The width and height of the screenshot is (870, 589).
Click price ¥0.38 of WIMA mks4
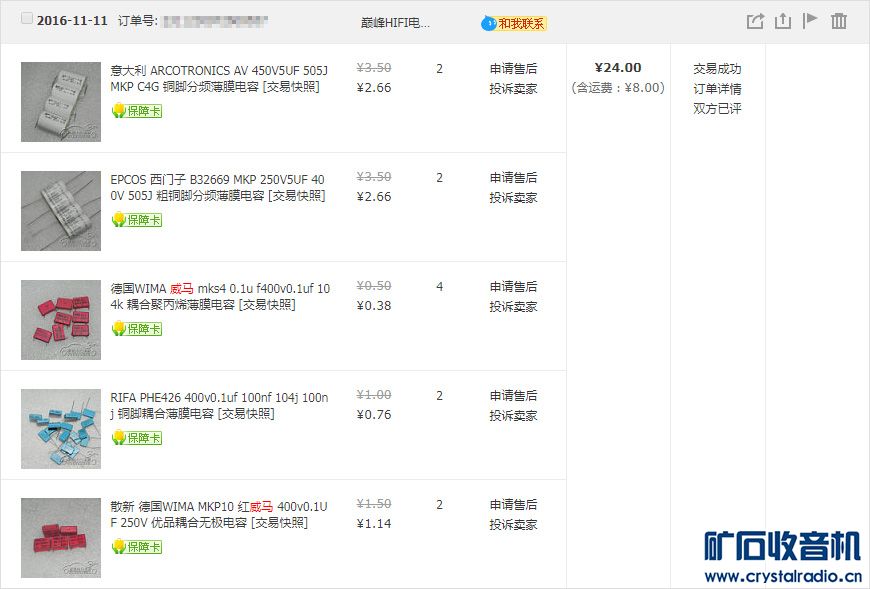click(x=374, y=306)
